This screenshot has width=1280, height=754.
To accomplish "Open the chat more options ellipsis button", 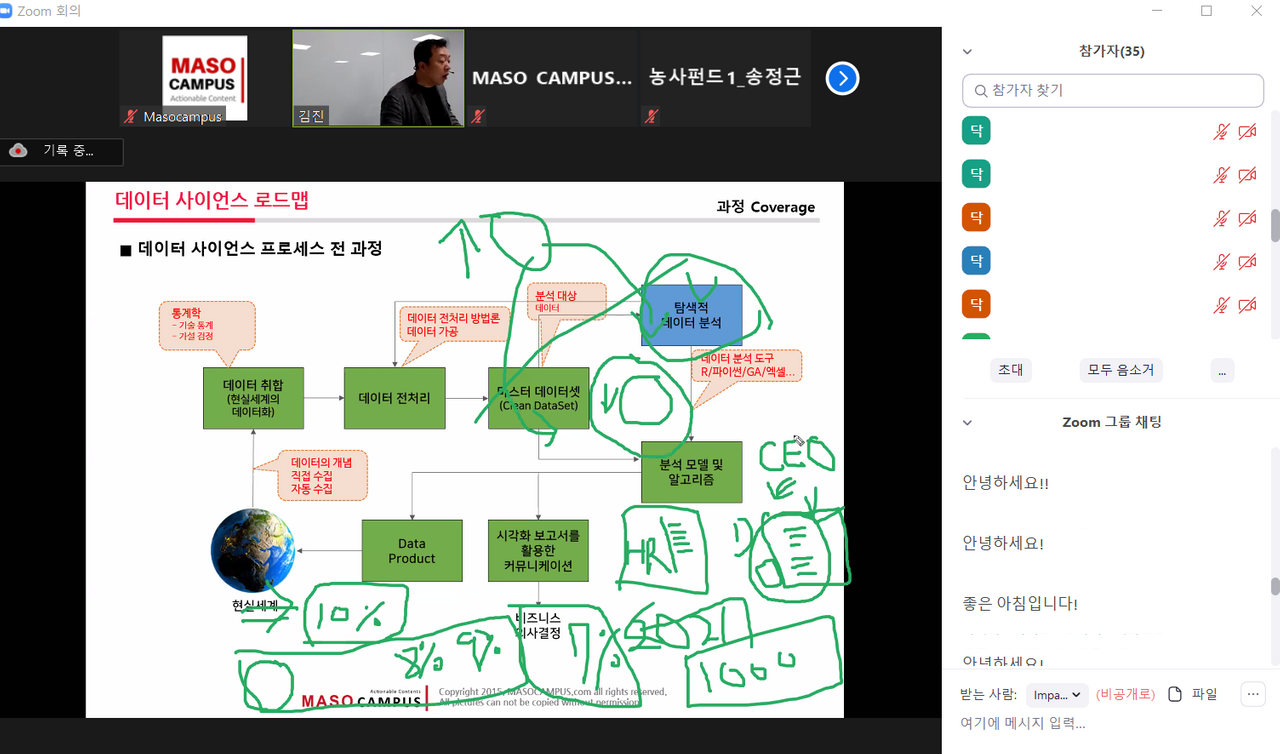I will coord(1252,694).
